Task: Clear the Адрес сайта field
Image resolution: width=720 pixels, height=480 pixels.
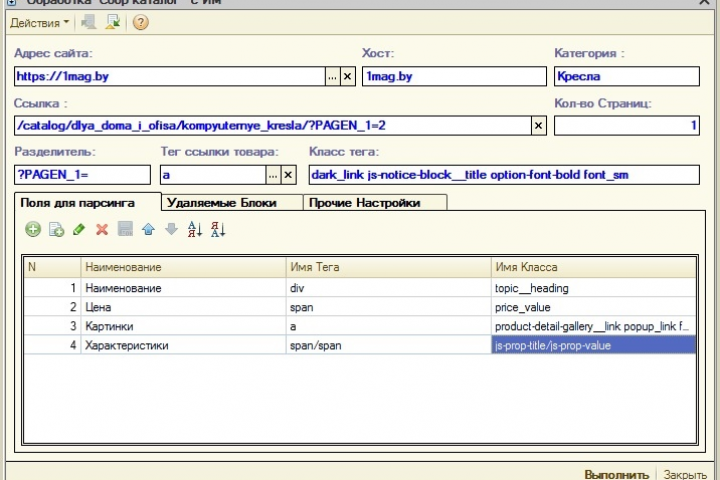Action: pyautogui.click(x=348, y=76)
